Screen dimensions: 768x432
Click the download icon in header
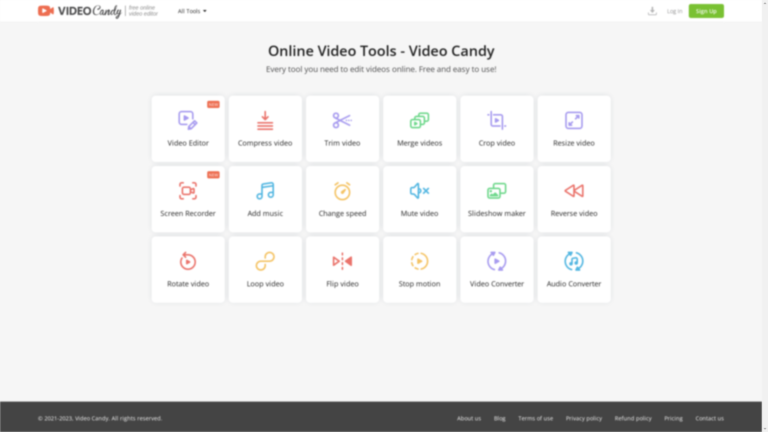[x=652, y=11]
